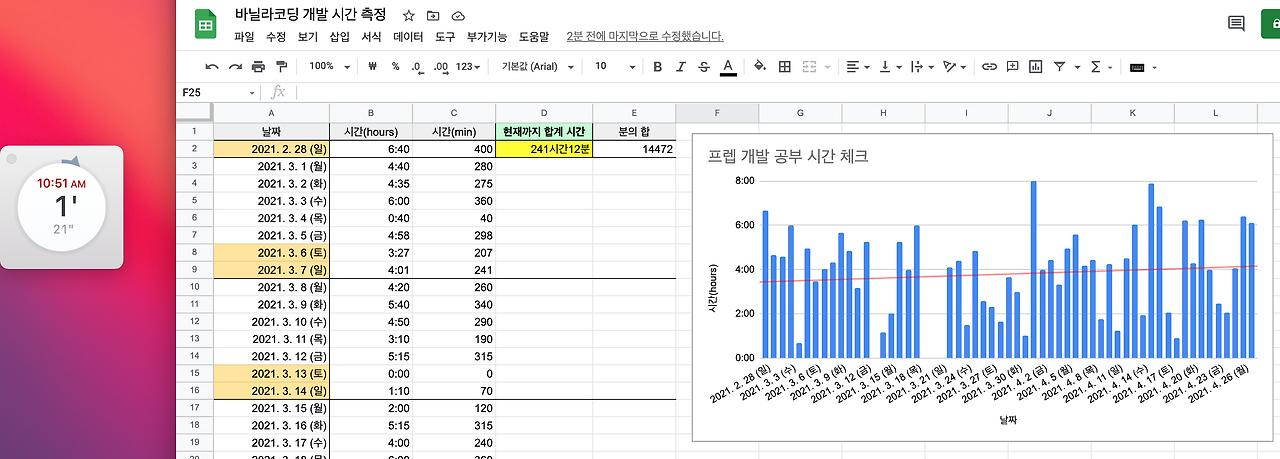Screen dimensions: 1280x459
Task: Open the 도구 menu
Action: click(x=445, y=36)
